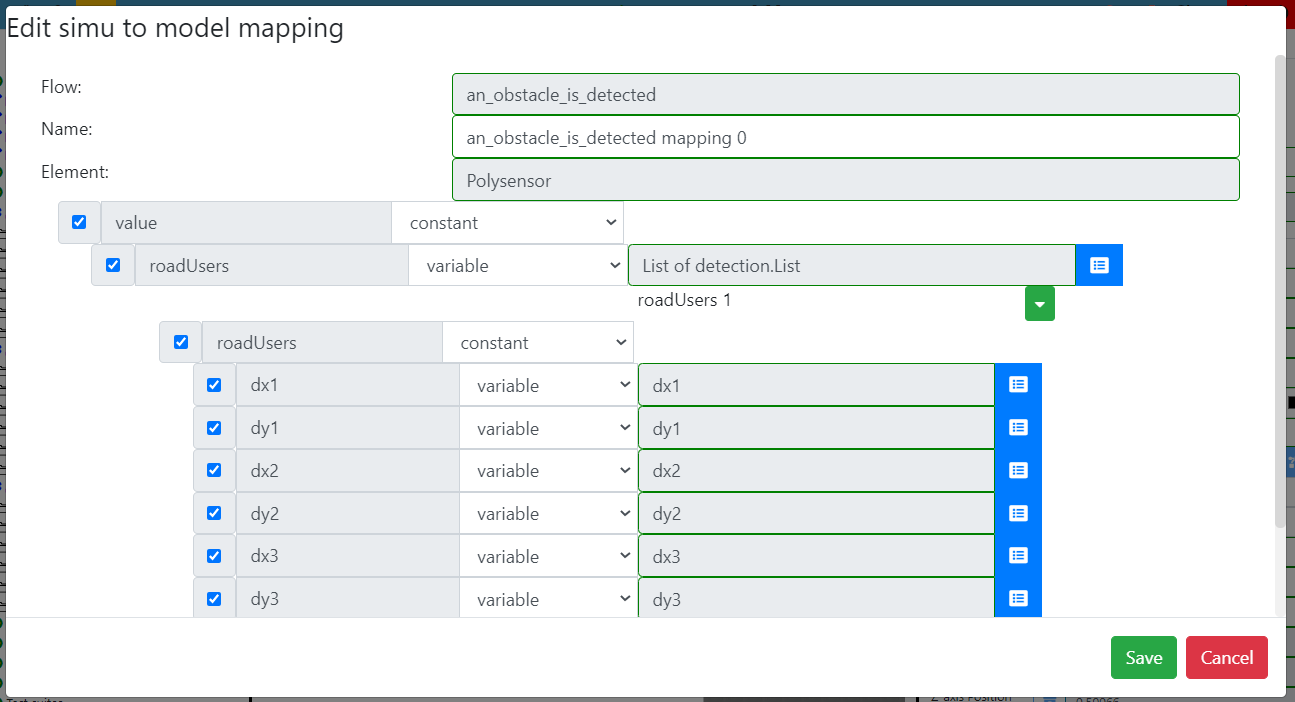Expand the green roadUsers 1 dropdown arrow
Image resolution: width=1295 pixels, height=702 pixels.
[x=1040, y=303]
